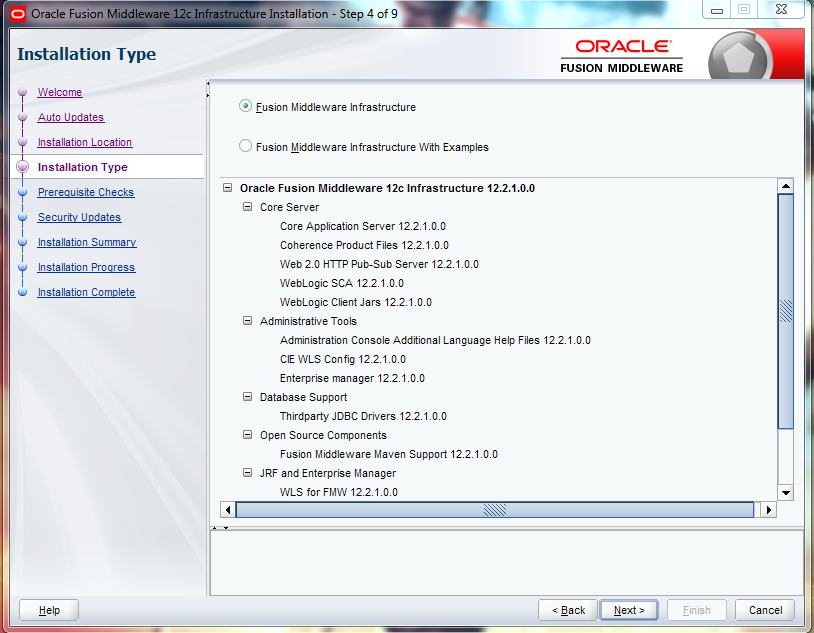Image resolution: width=814 pixels, height=633 pixels.
Task: Collapse the JRF and Enterprise Manager node
Action: tap(248, 473)
